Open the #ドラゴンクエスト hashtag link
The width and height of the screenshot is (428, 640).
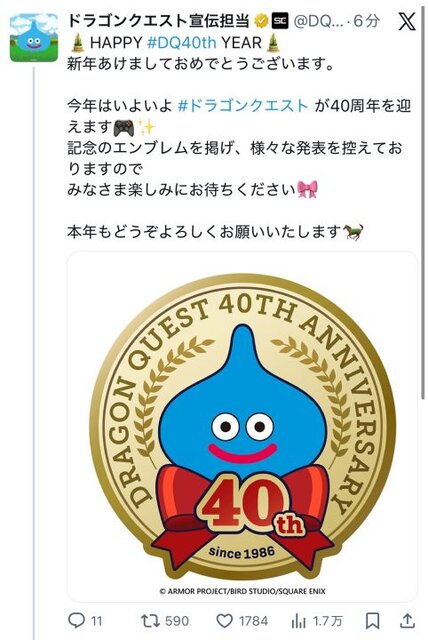tap(243, 106)
